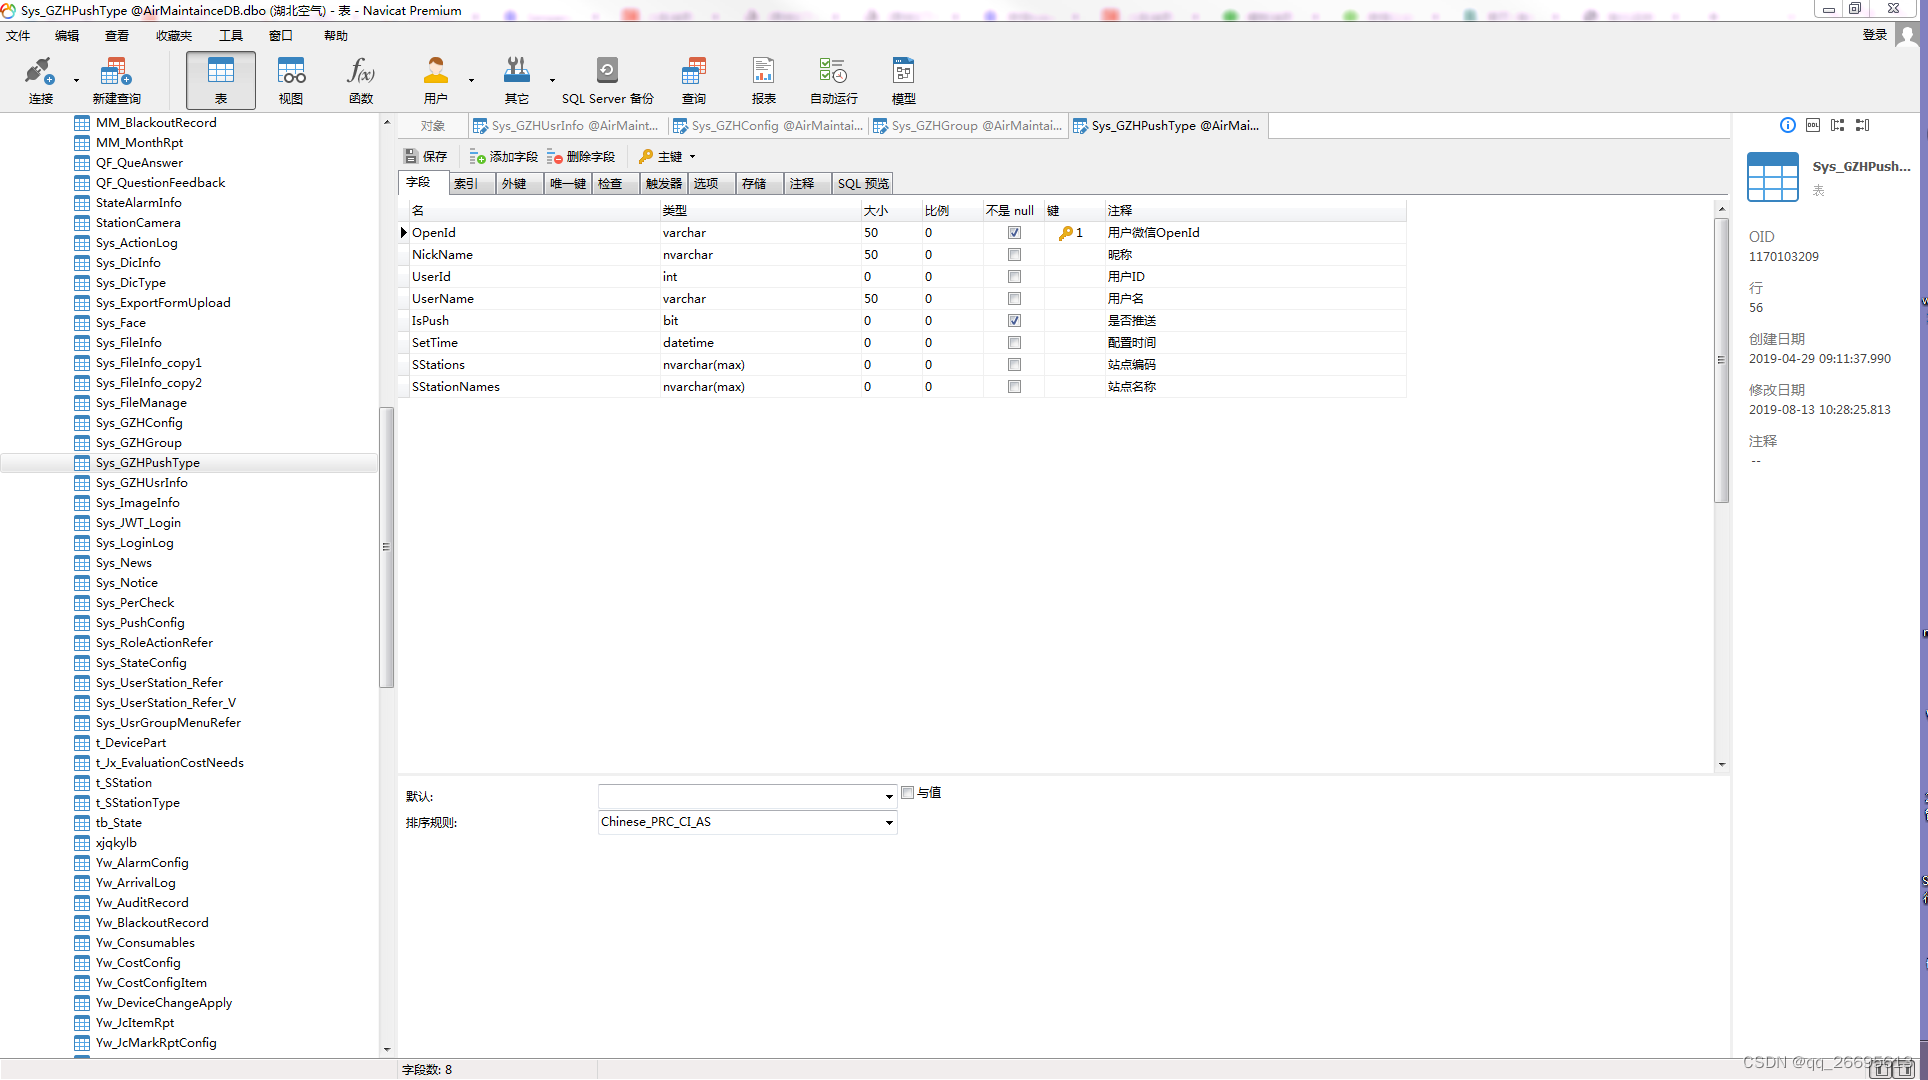This screenshot has width=1928, height=1080.
Task: Click the Save (保存) button
Action: pyautogui.click(x=426, y=157)
